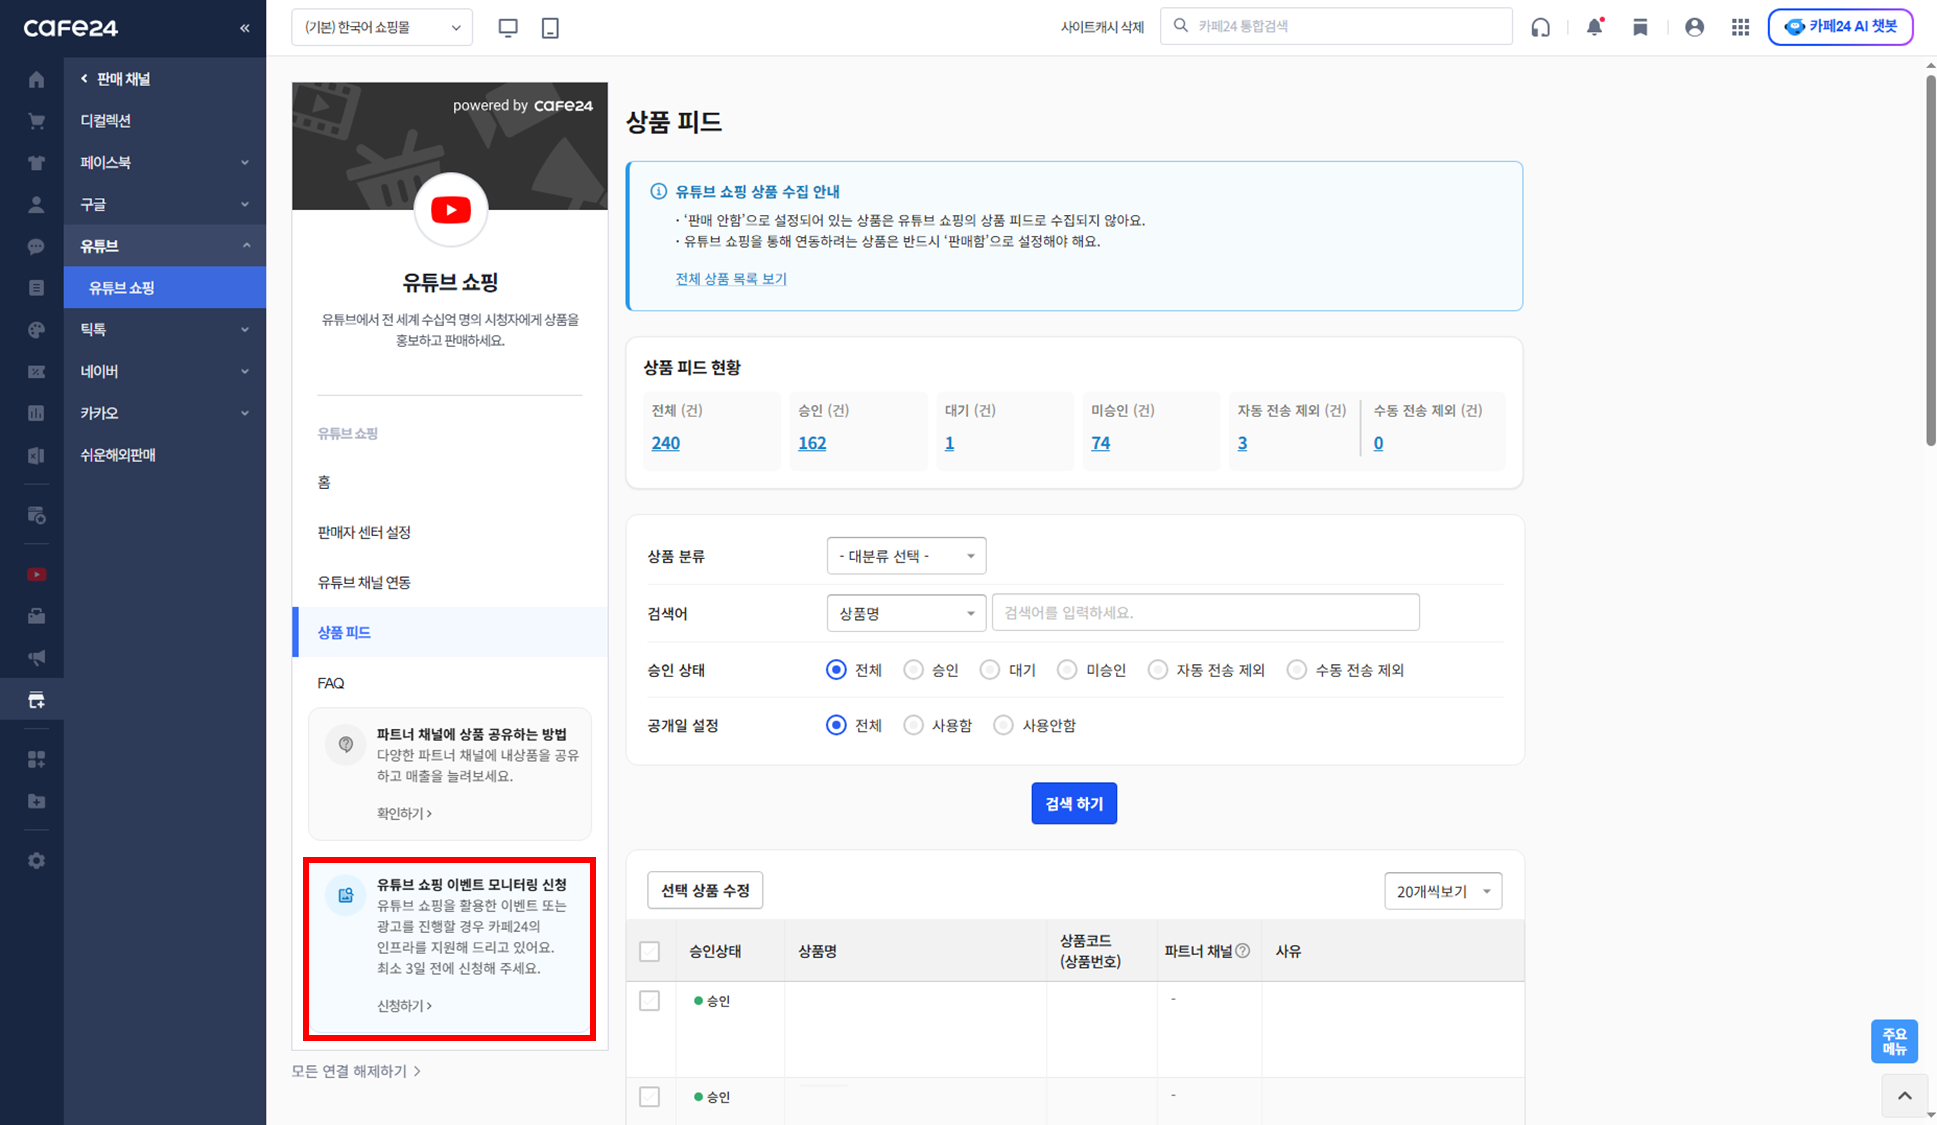The height and width of the screenshot is (1125, 1937).
Task: Select 수동 전송 제외 radio
Action: 1297,670
